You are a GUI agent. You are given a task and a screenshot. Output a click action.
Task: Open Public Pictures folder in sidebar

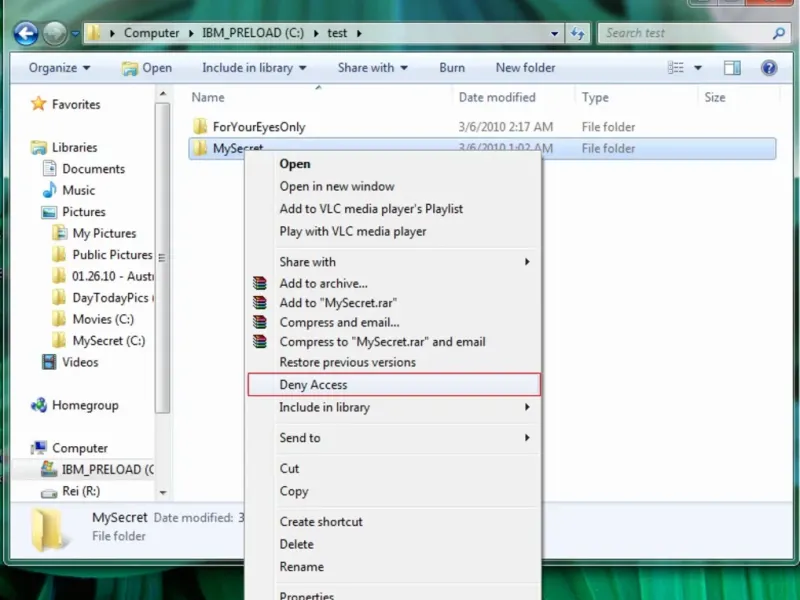103,255
